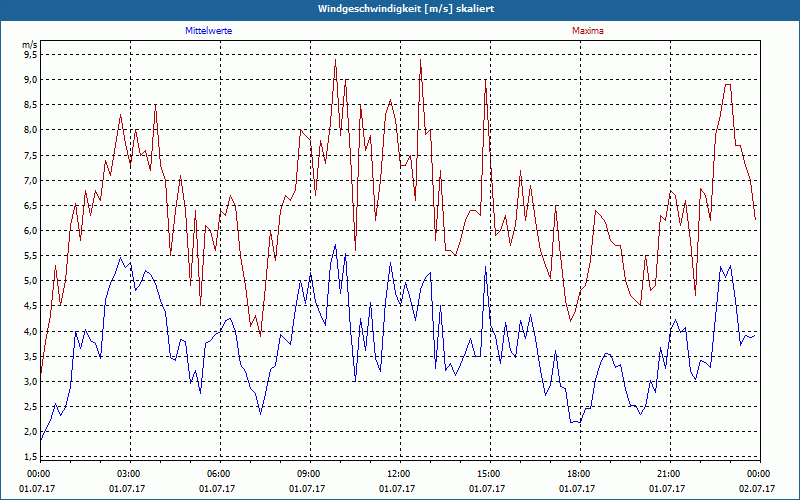Click the 4,5 y-axis value
800x500 pixels.
30,306
